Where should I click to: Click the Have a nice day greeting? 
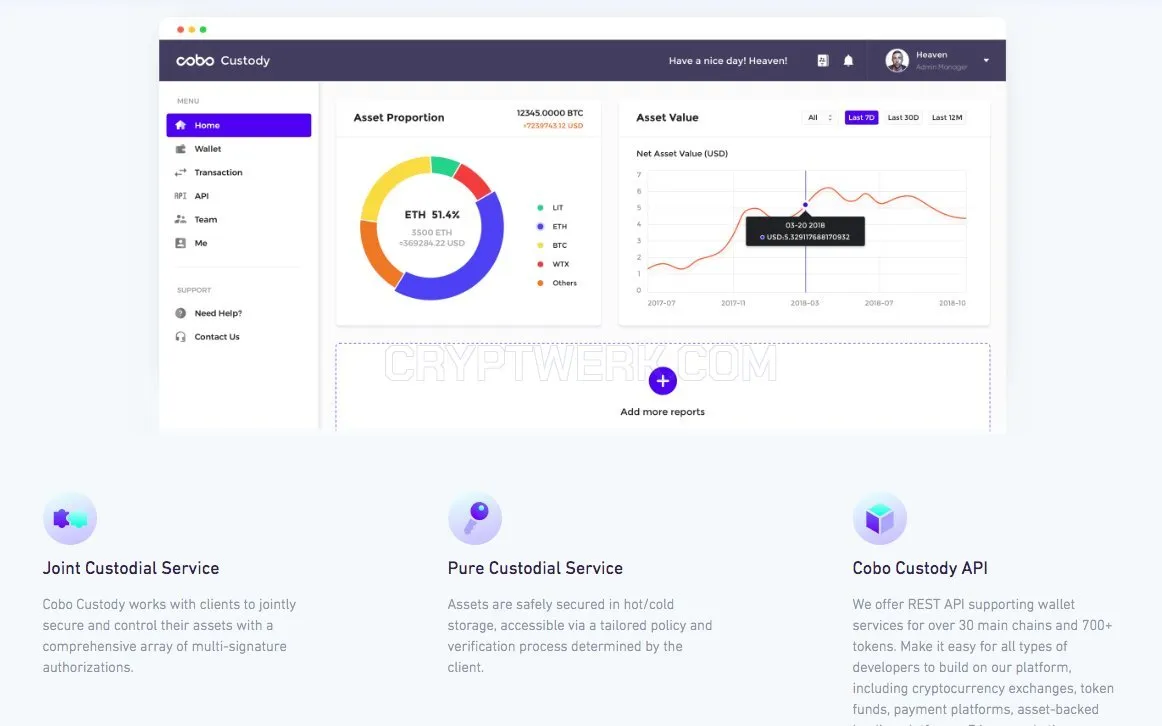click(728, 61)
